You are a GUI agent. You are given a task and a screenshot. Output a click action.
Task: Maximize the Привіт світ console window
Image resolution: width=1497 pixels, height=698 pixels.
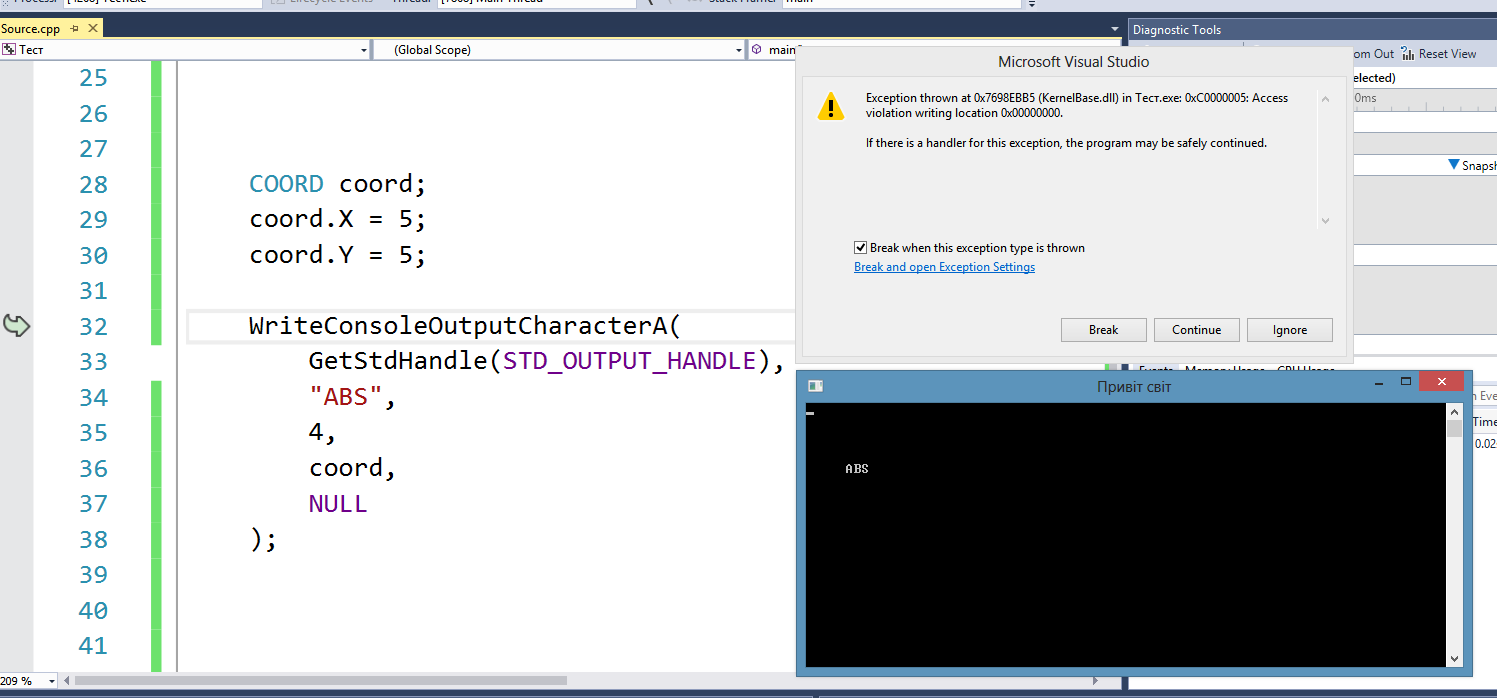point(1405,382)
